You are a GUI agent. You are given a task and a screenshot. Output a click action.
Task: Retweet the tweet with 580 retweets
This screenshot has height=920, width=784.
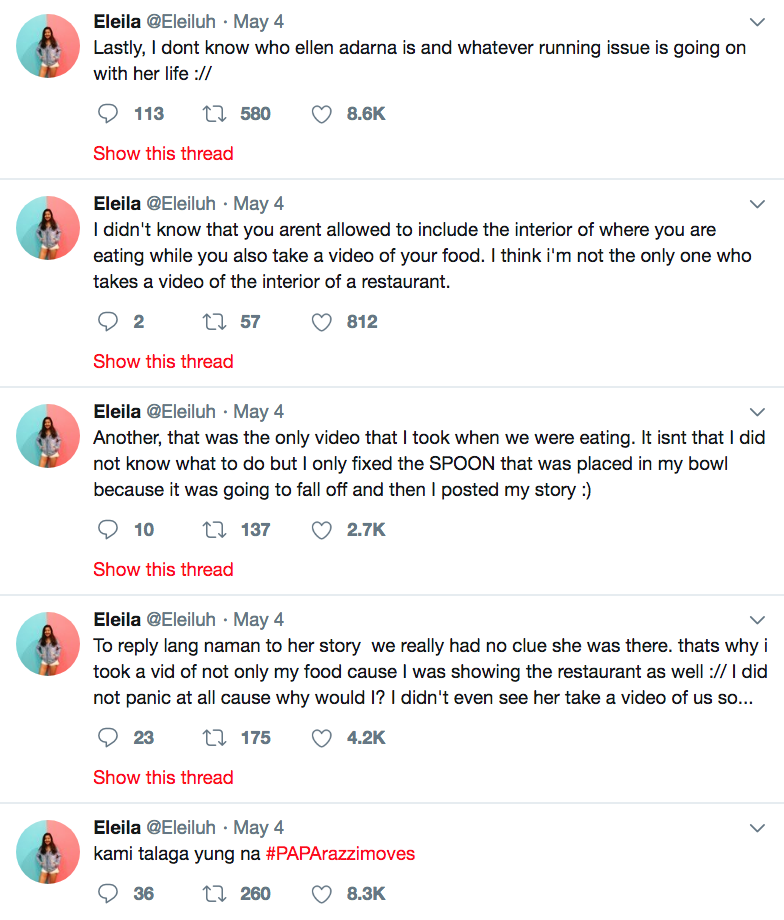click(213, 114)
